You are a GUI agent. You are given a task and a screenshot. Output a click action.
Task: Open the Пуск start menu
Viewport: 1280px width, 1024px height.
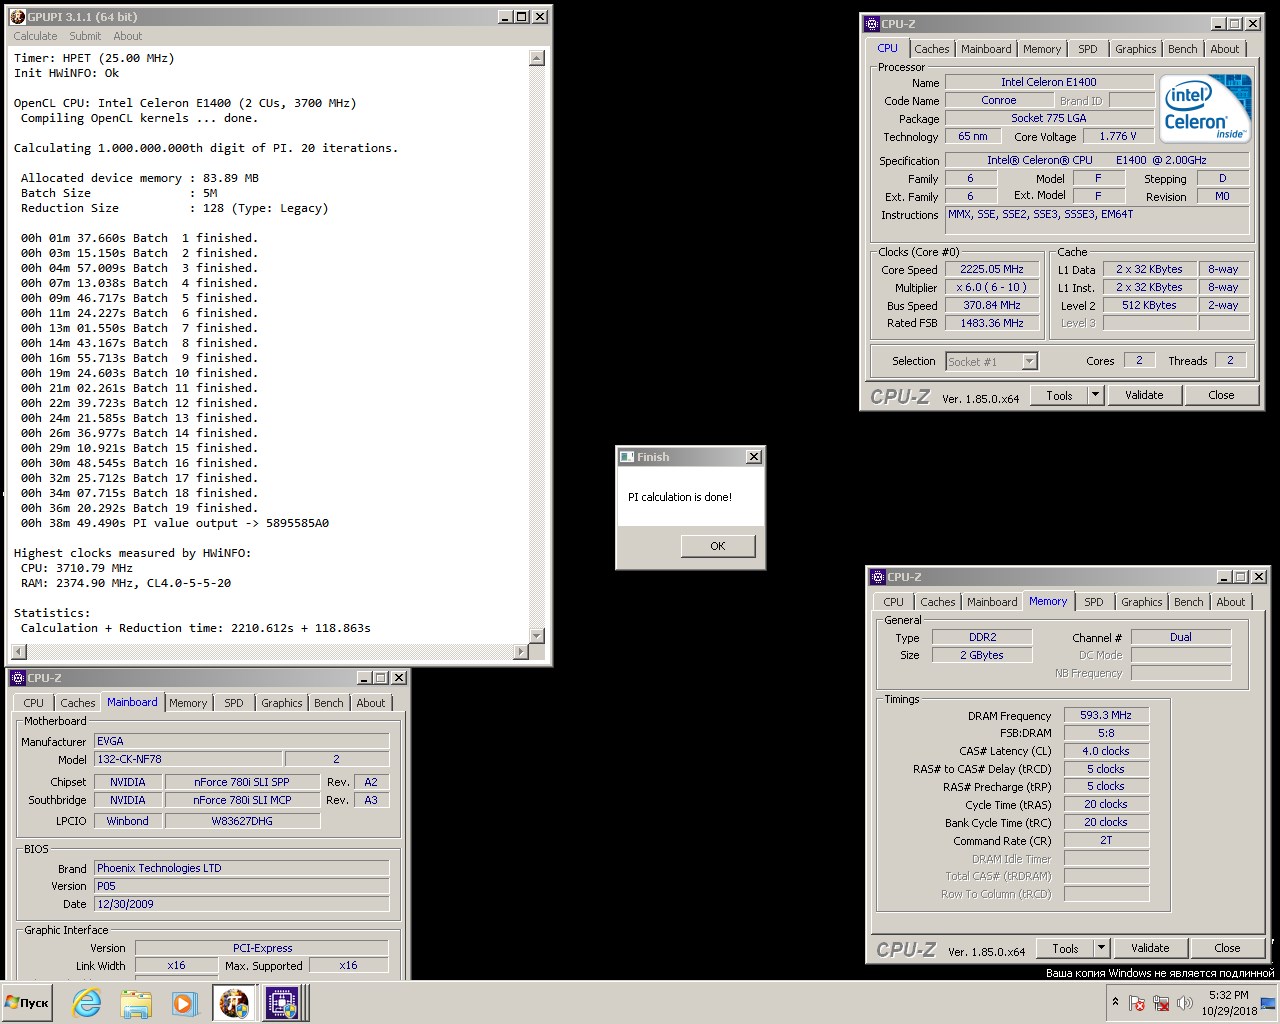click(28, 1003)
